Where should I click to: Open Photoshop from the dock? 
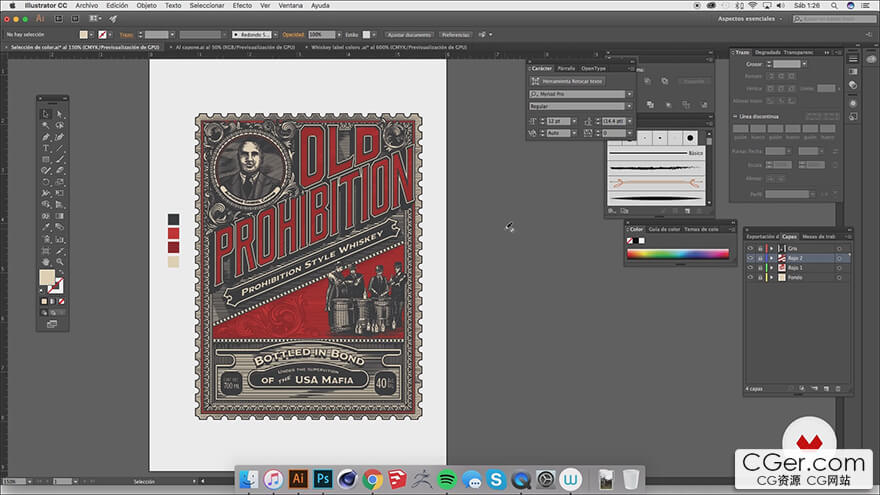[x=322, y=479]
